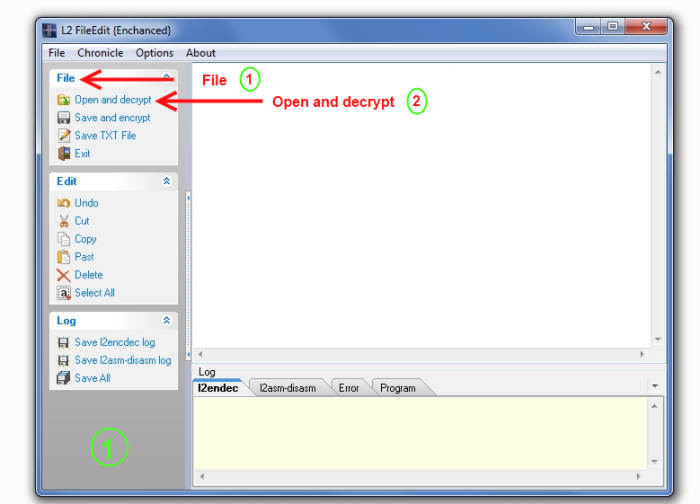The height and width of the screenshot is (504, 700).
Task: Click the log area scrollbar down arrow
Action: tap(654, 462)
